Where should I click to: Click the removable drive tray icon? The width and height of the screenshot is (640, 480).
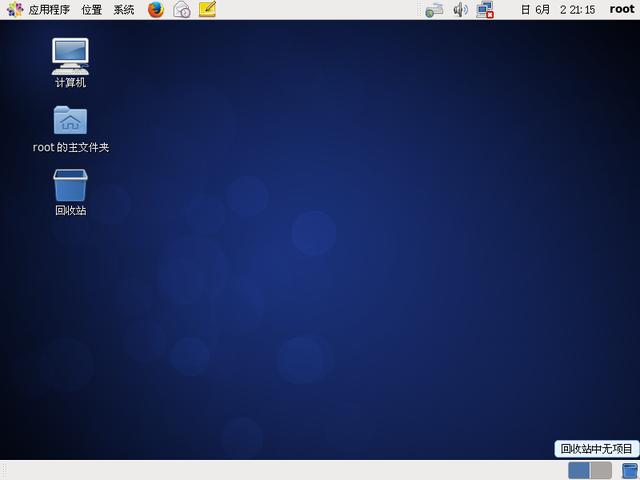pyautogui.click(x=434, y=10)
